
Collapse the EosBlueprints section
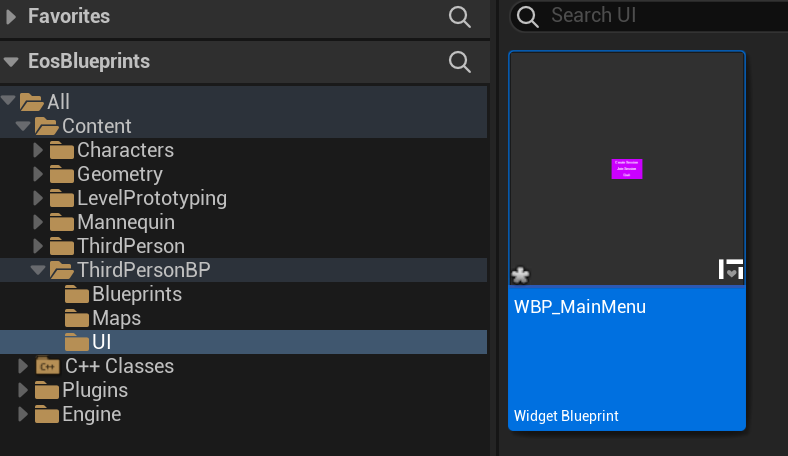pyautogui.click(x=12, y=62)
